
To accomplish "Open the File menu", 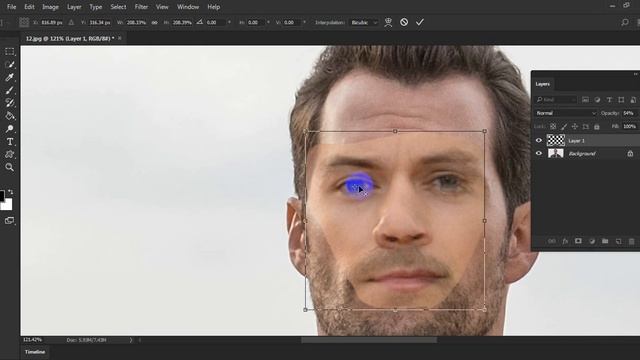I will pos(11,7).
